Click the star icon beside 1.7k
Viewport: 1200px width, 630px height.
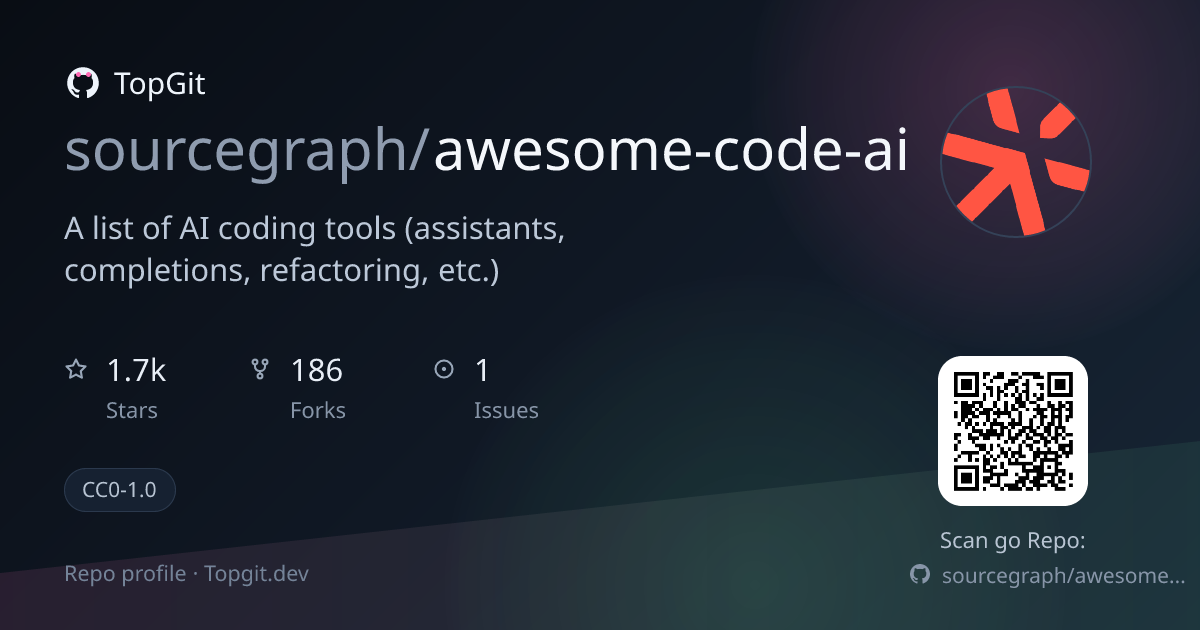(76, 370)
